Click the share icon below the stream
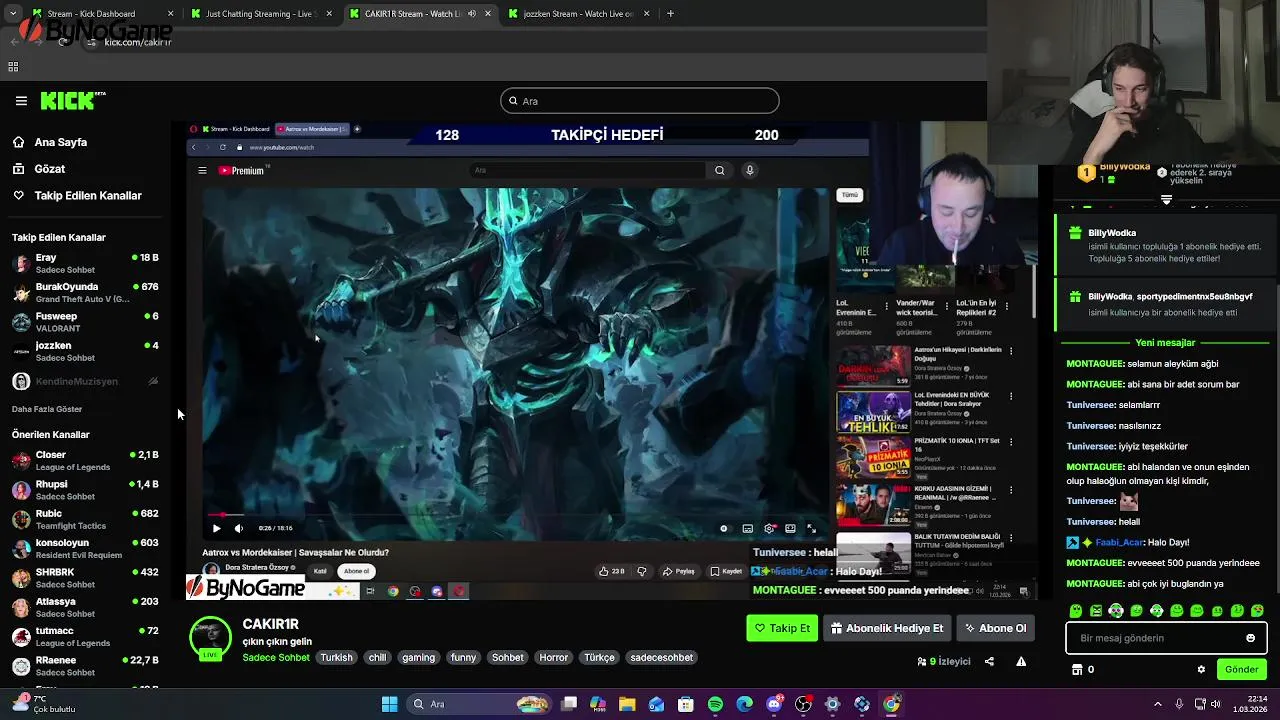 click(989, 661)
